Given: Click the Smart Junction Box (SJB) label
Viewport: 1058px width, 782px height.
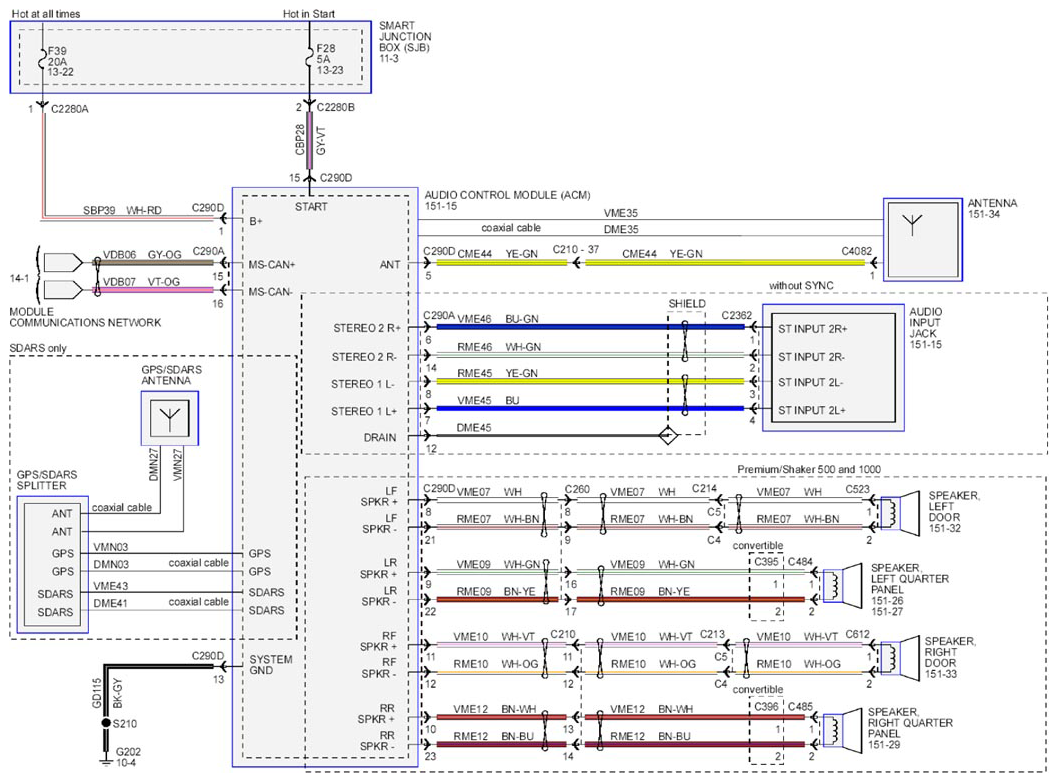Looking at the screenshot, I should click(x=404, y=42).
